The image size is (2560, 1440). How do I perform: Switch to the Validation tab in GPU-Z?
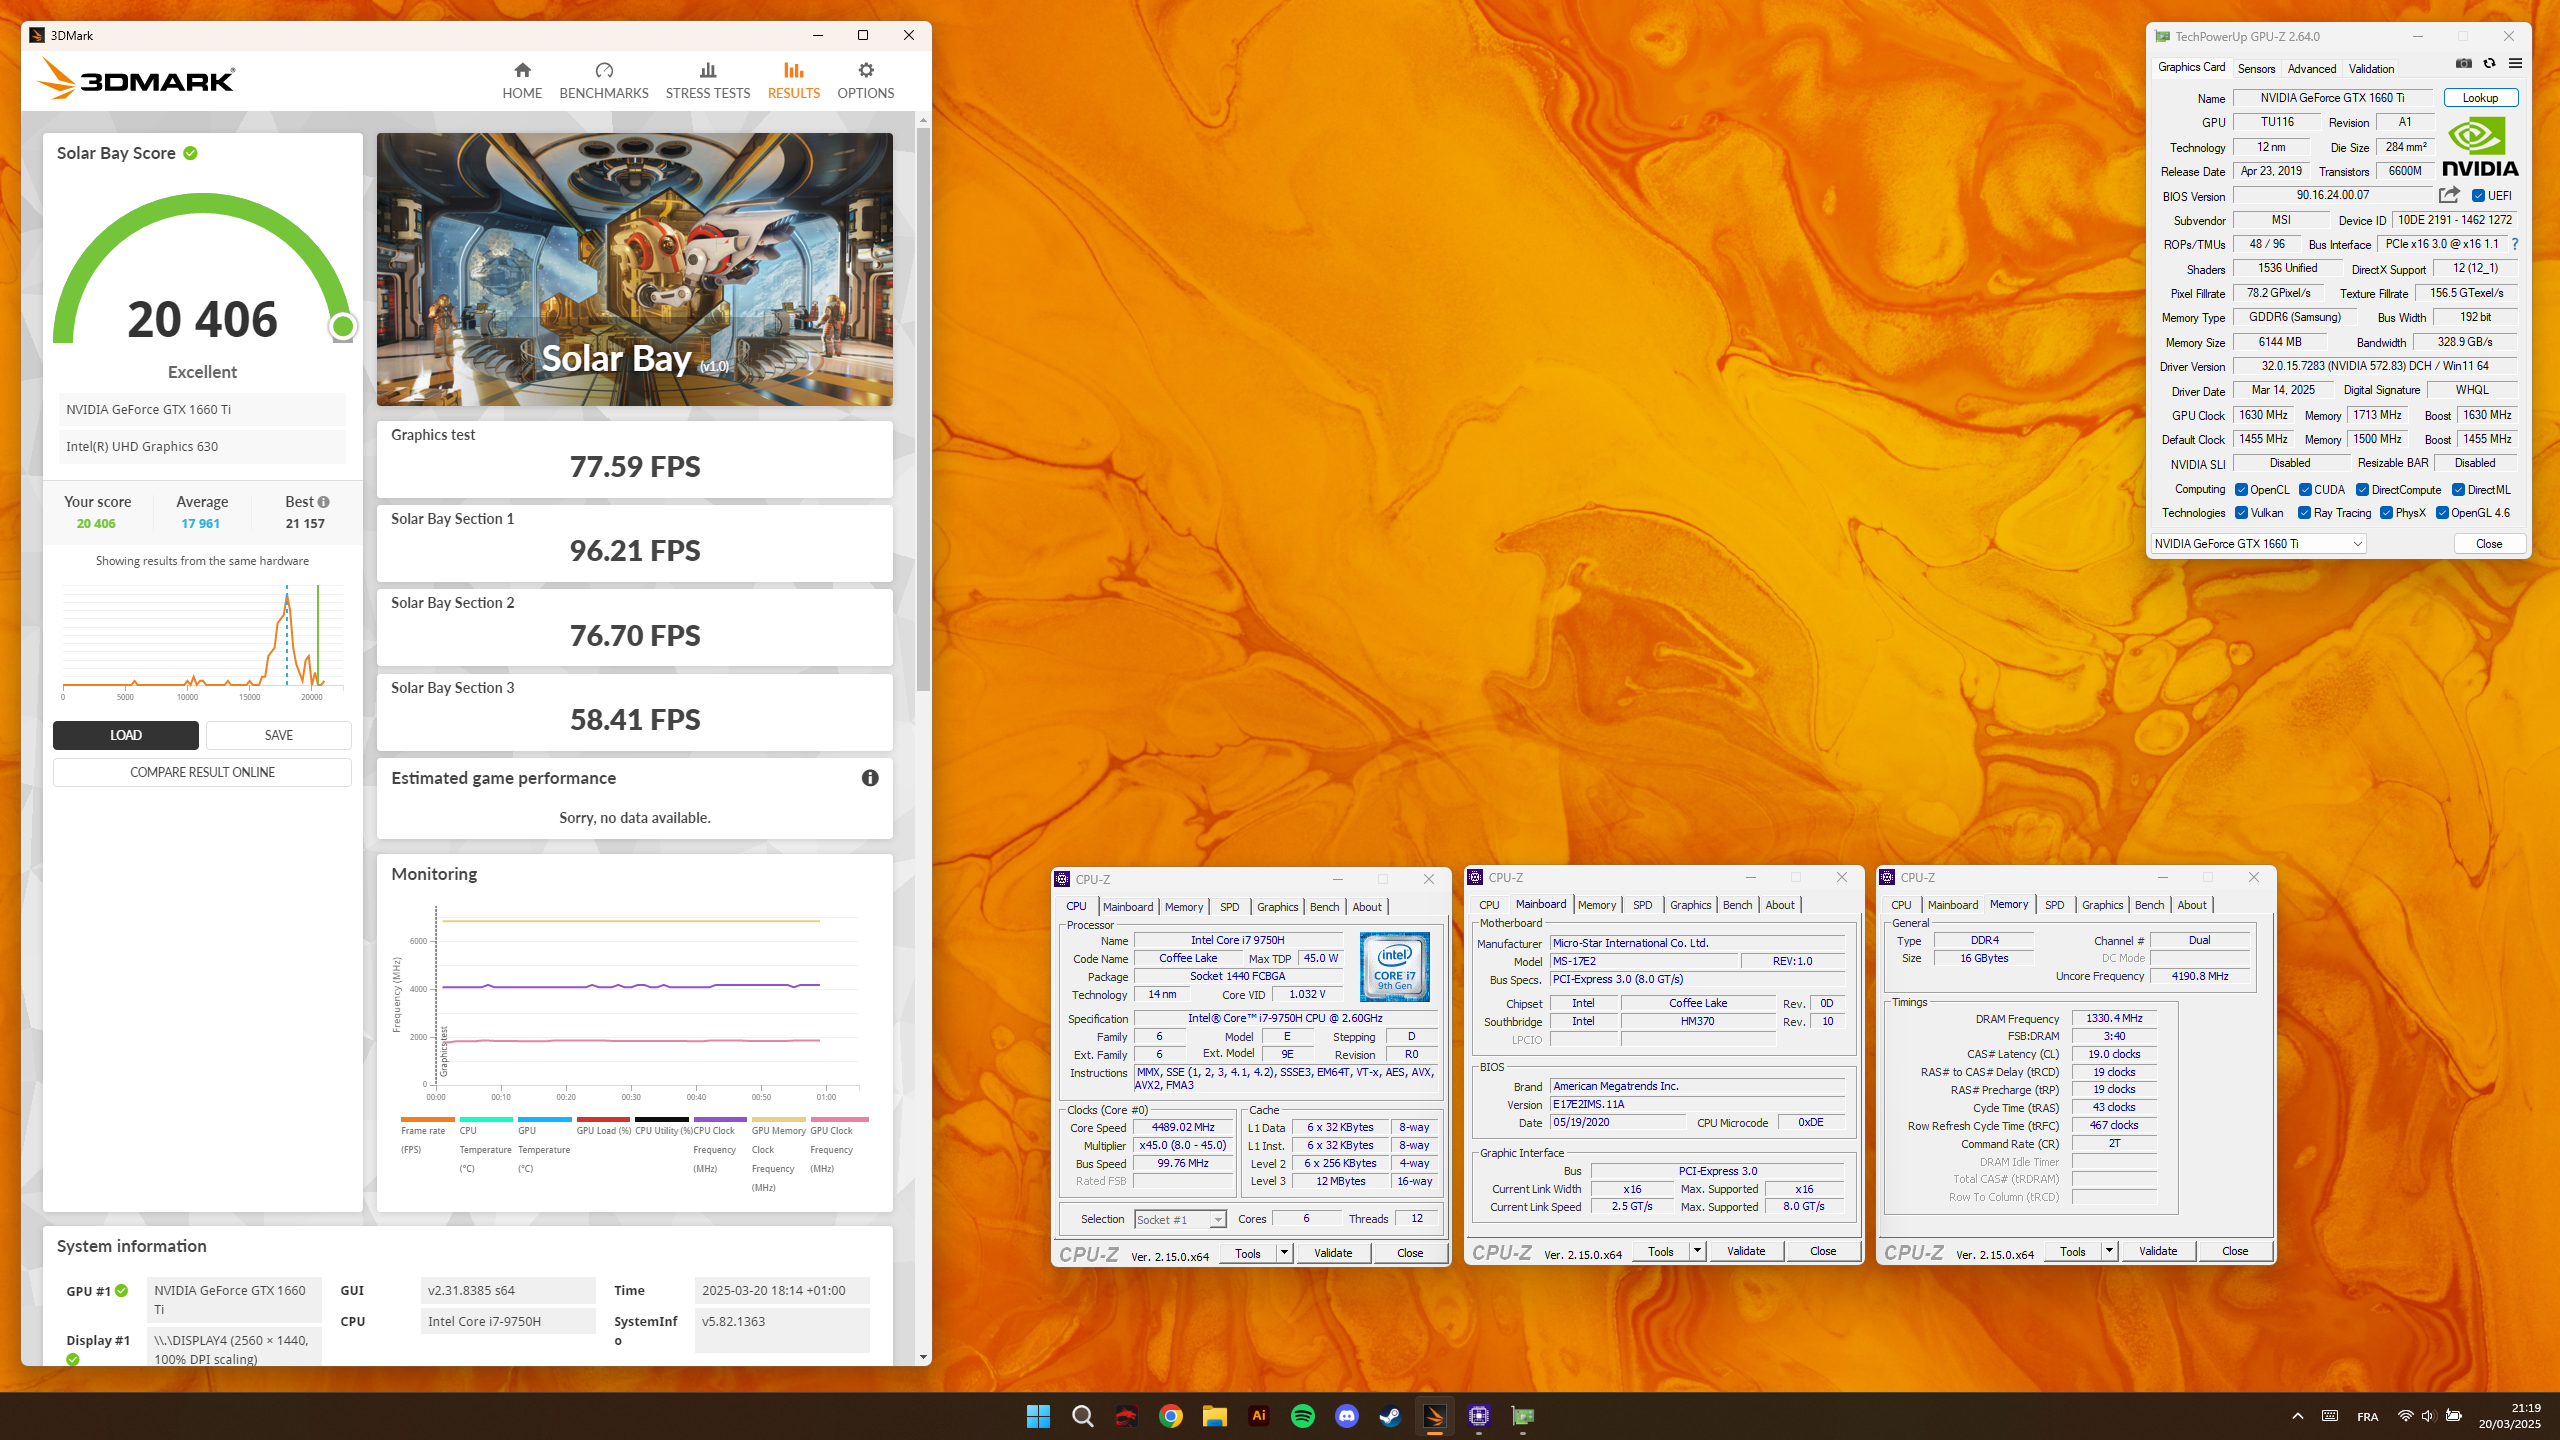point(2371,69)
